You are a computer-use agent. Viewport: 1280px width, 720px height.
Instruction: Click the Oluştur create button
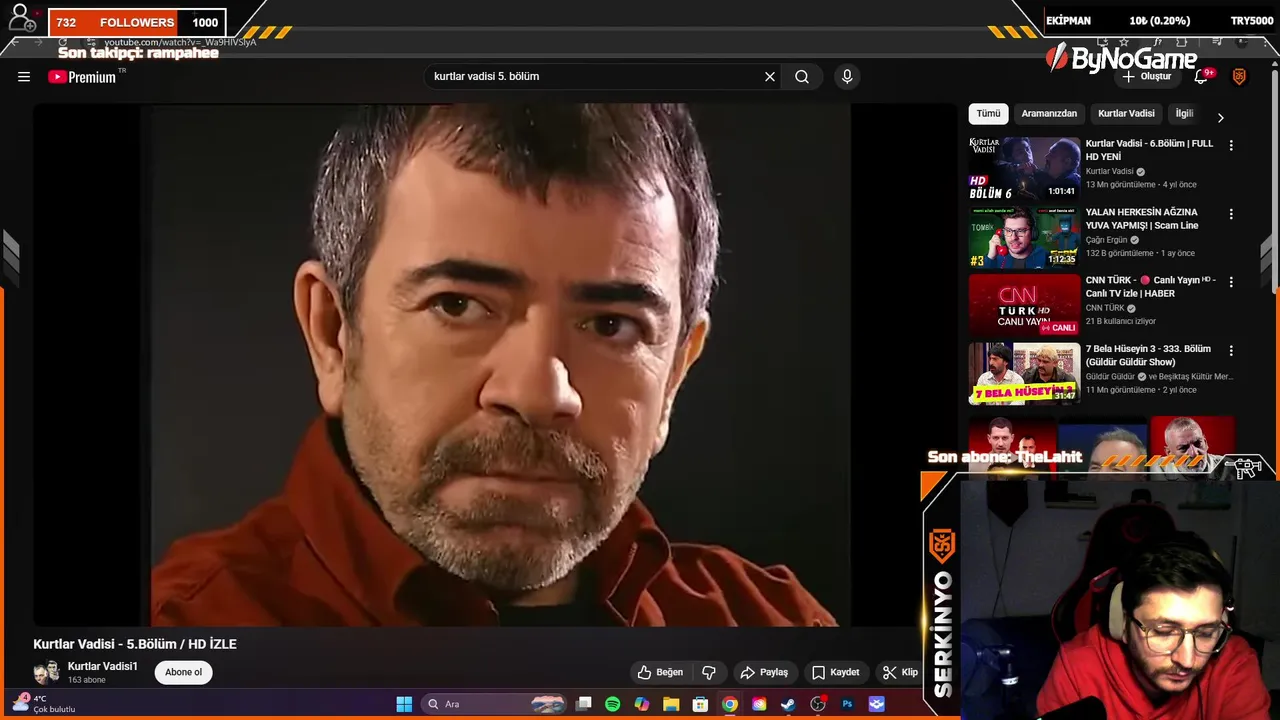point(1147,77)
